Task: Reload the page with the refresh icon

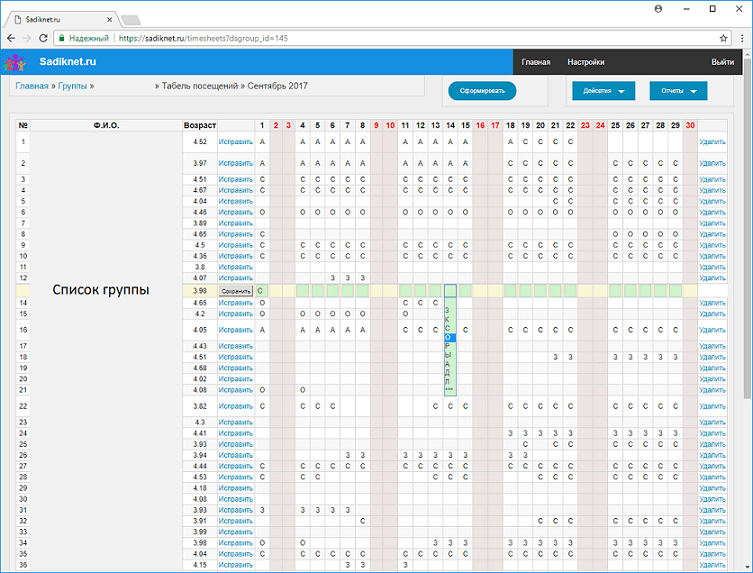Action: pos(43,38)
